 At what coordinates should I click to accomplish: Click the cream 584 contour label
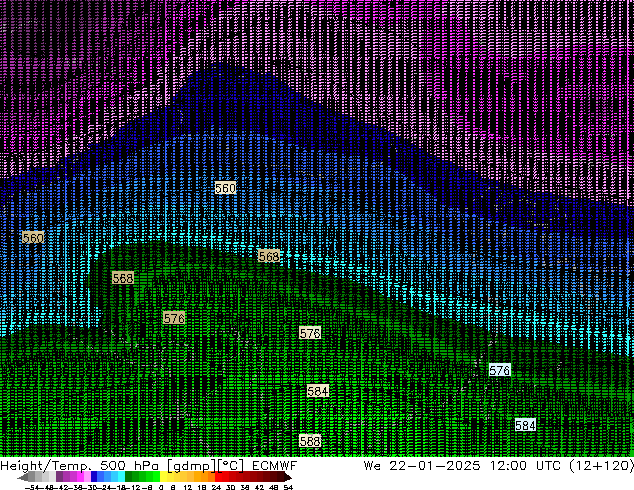click(x=317, y=391)
